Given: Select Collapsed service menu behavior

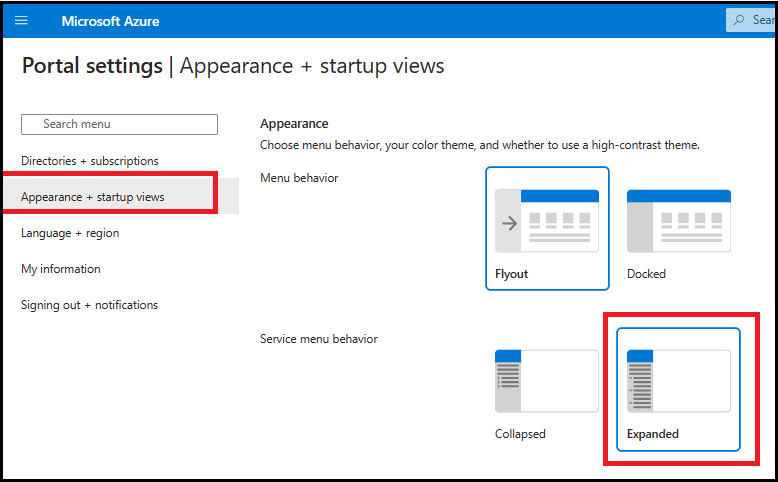Looking at the screenshot, I should click(x=547, y=389).
